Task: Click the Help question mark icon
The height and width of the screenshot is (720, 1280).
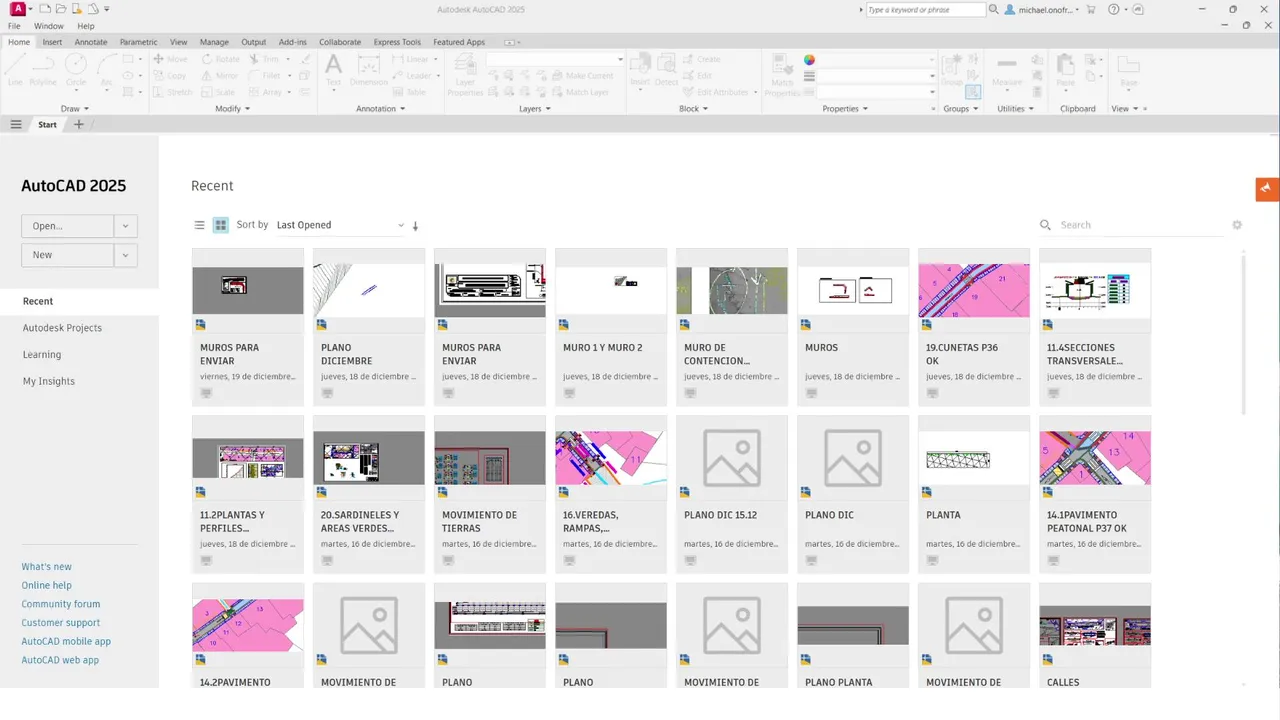Action: tap(1114, 9)
